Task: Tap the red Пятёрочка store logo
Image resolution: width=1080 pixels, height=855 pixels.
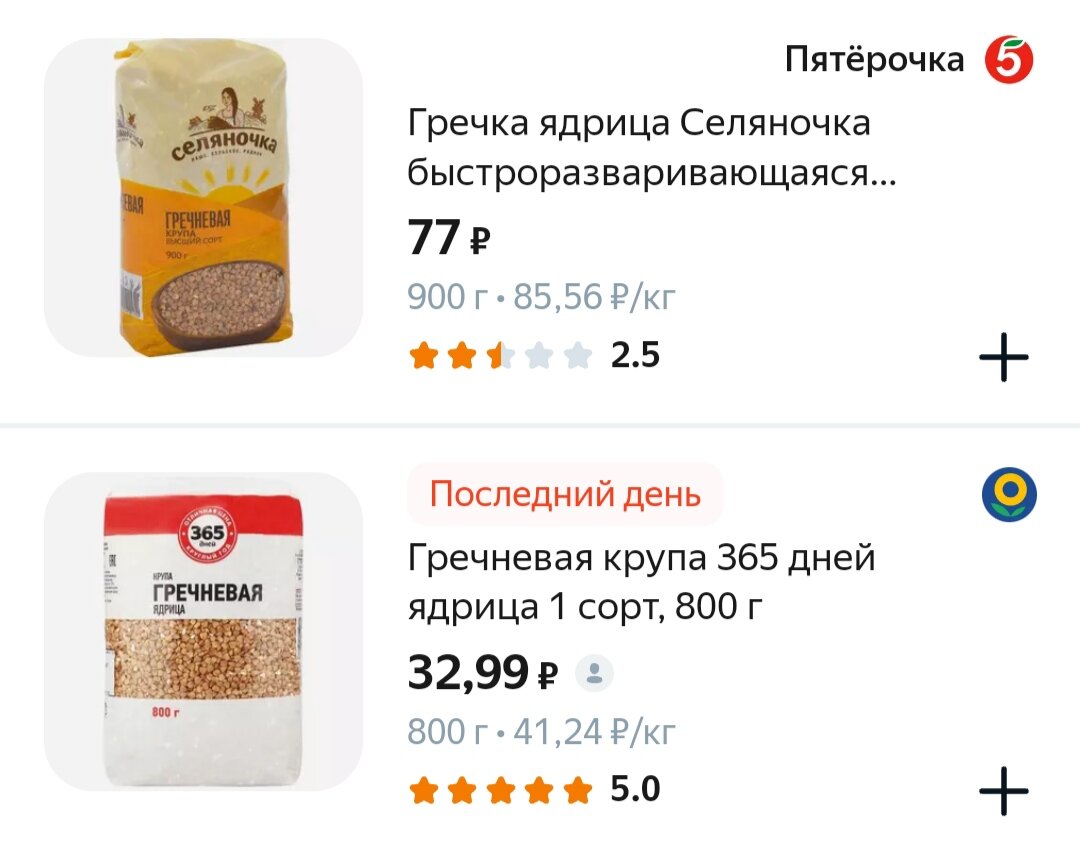Action: coord(1009,60)
